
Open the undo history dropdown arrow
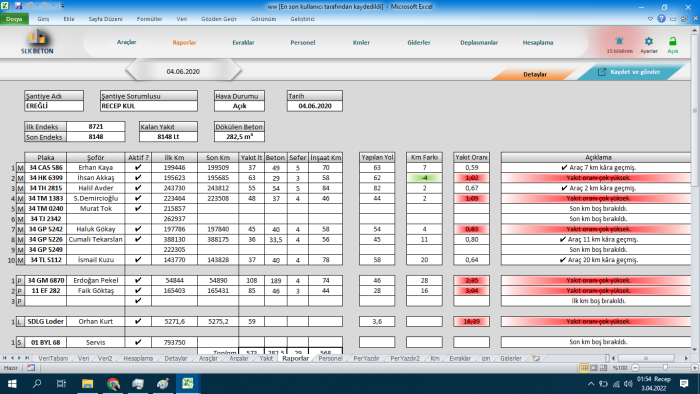38,6
